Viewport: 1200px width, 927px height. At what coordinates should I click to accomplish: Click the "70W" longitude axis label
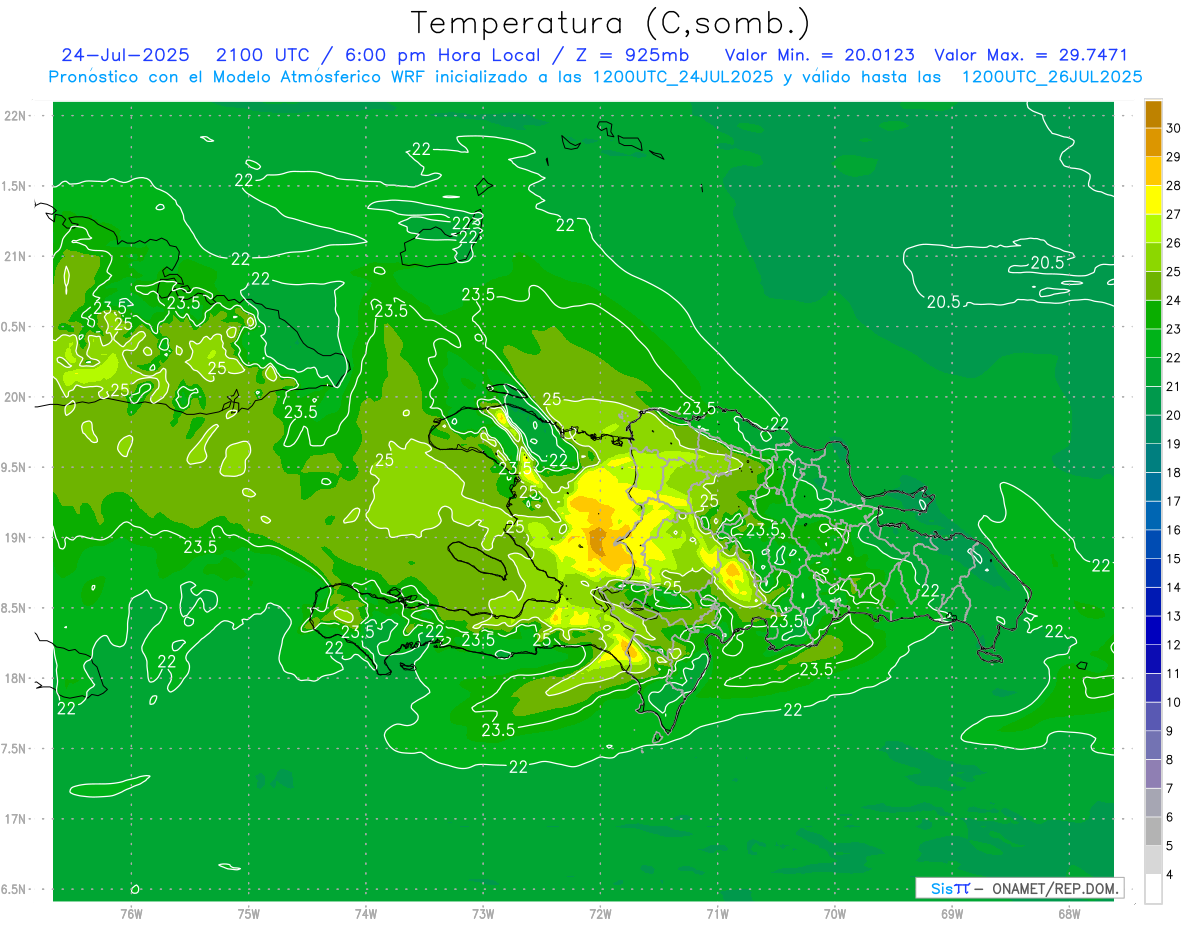pos(835,914)
